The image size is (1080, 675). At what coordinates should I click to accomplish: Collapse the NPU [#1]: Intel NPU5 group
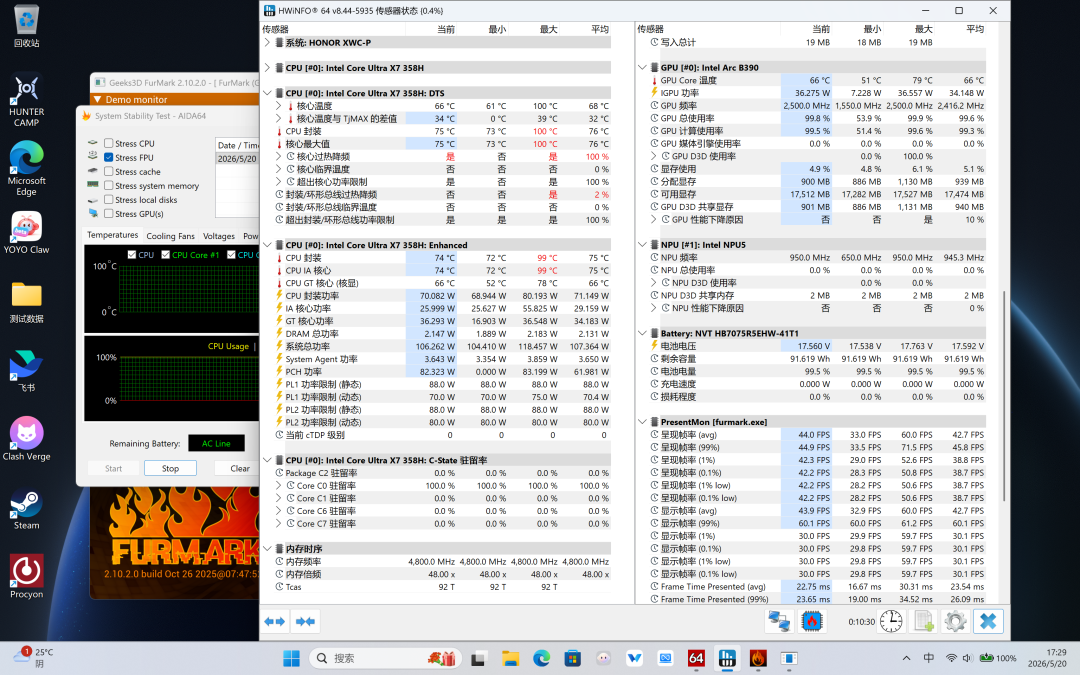643,245
